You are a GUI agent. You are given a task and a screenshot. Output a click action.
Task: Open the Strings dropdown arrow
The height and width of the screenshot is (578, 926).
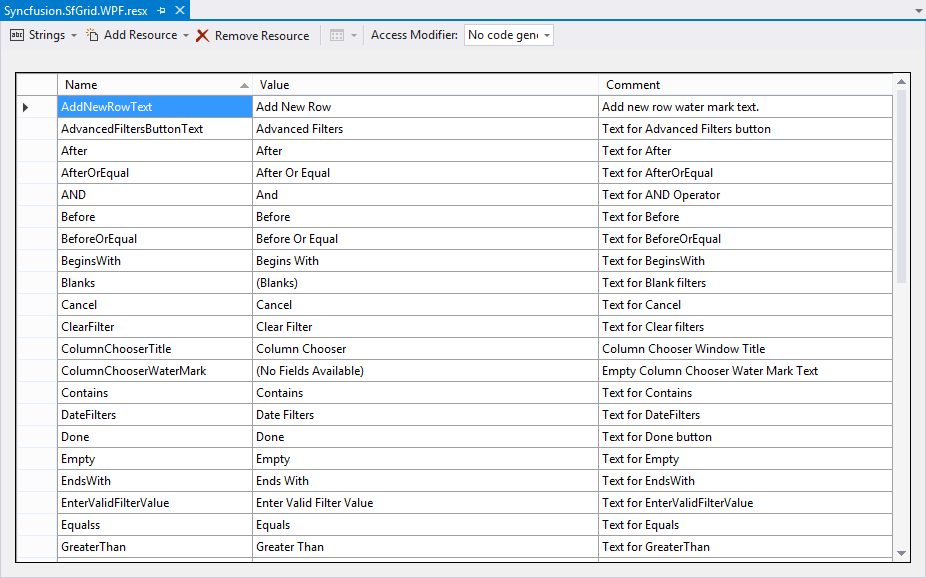(x=74, y=35)
